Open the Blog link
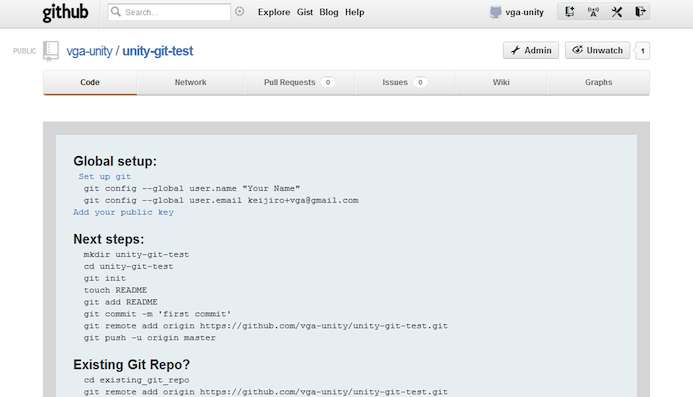Viewport: 693px width, 397px height. 329,12
